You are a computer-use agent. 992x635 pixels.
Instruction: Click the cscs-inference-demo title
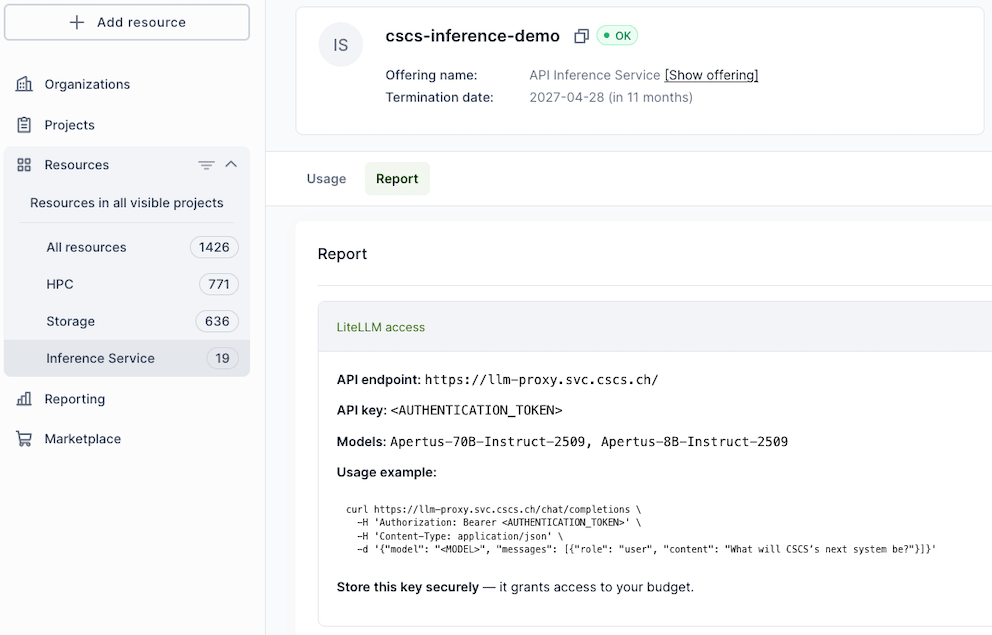473,36
